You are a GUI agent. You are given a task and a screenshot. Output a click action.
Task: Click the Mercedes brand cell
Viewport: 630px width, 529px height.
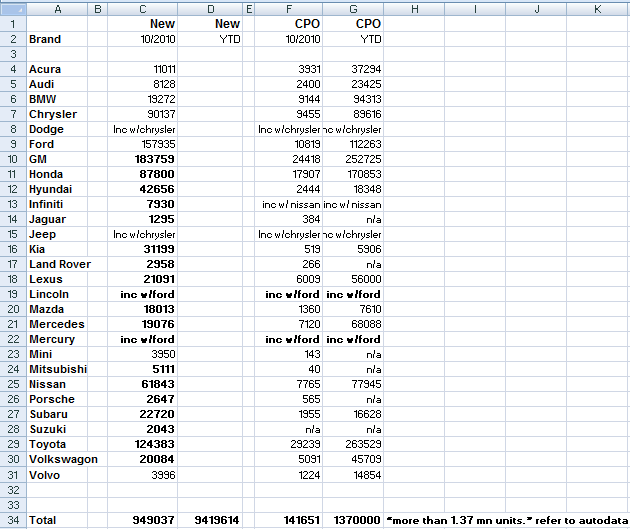tap(57, 324)
